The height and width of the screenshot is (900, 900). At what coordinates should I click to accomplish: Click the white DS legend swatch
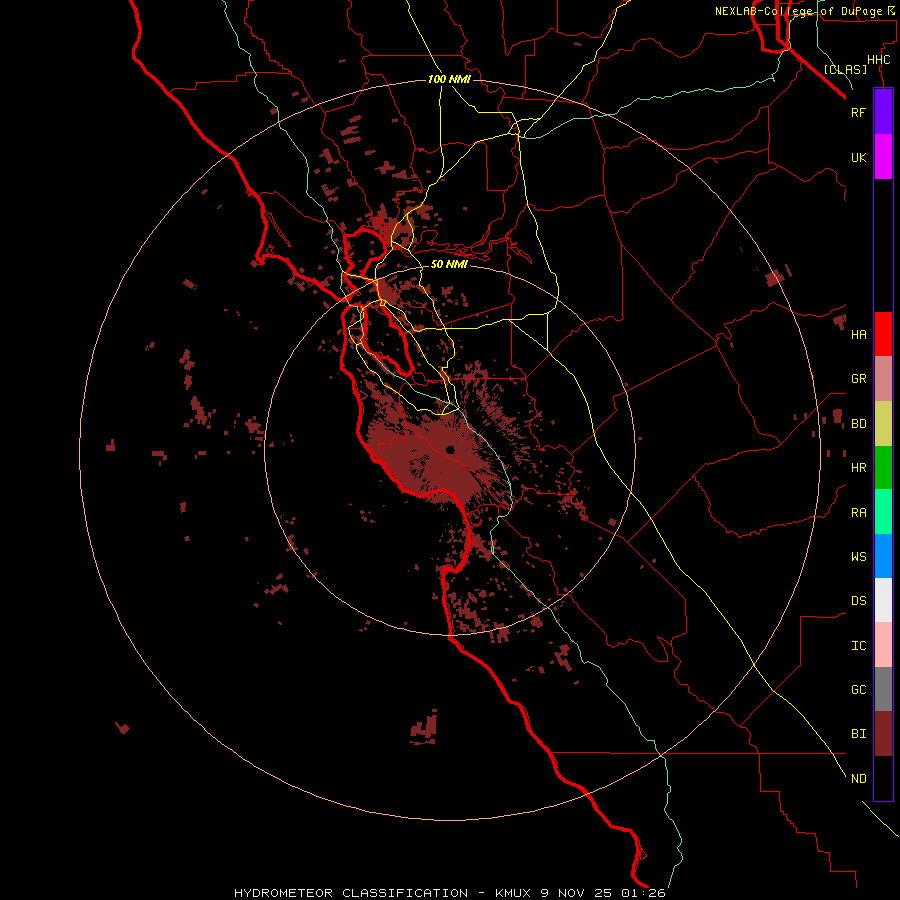pyautogui.click(x=883, y=600)
